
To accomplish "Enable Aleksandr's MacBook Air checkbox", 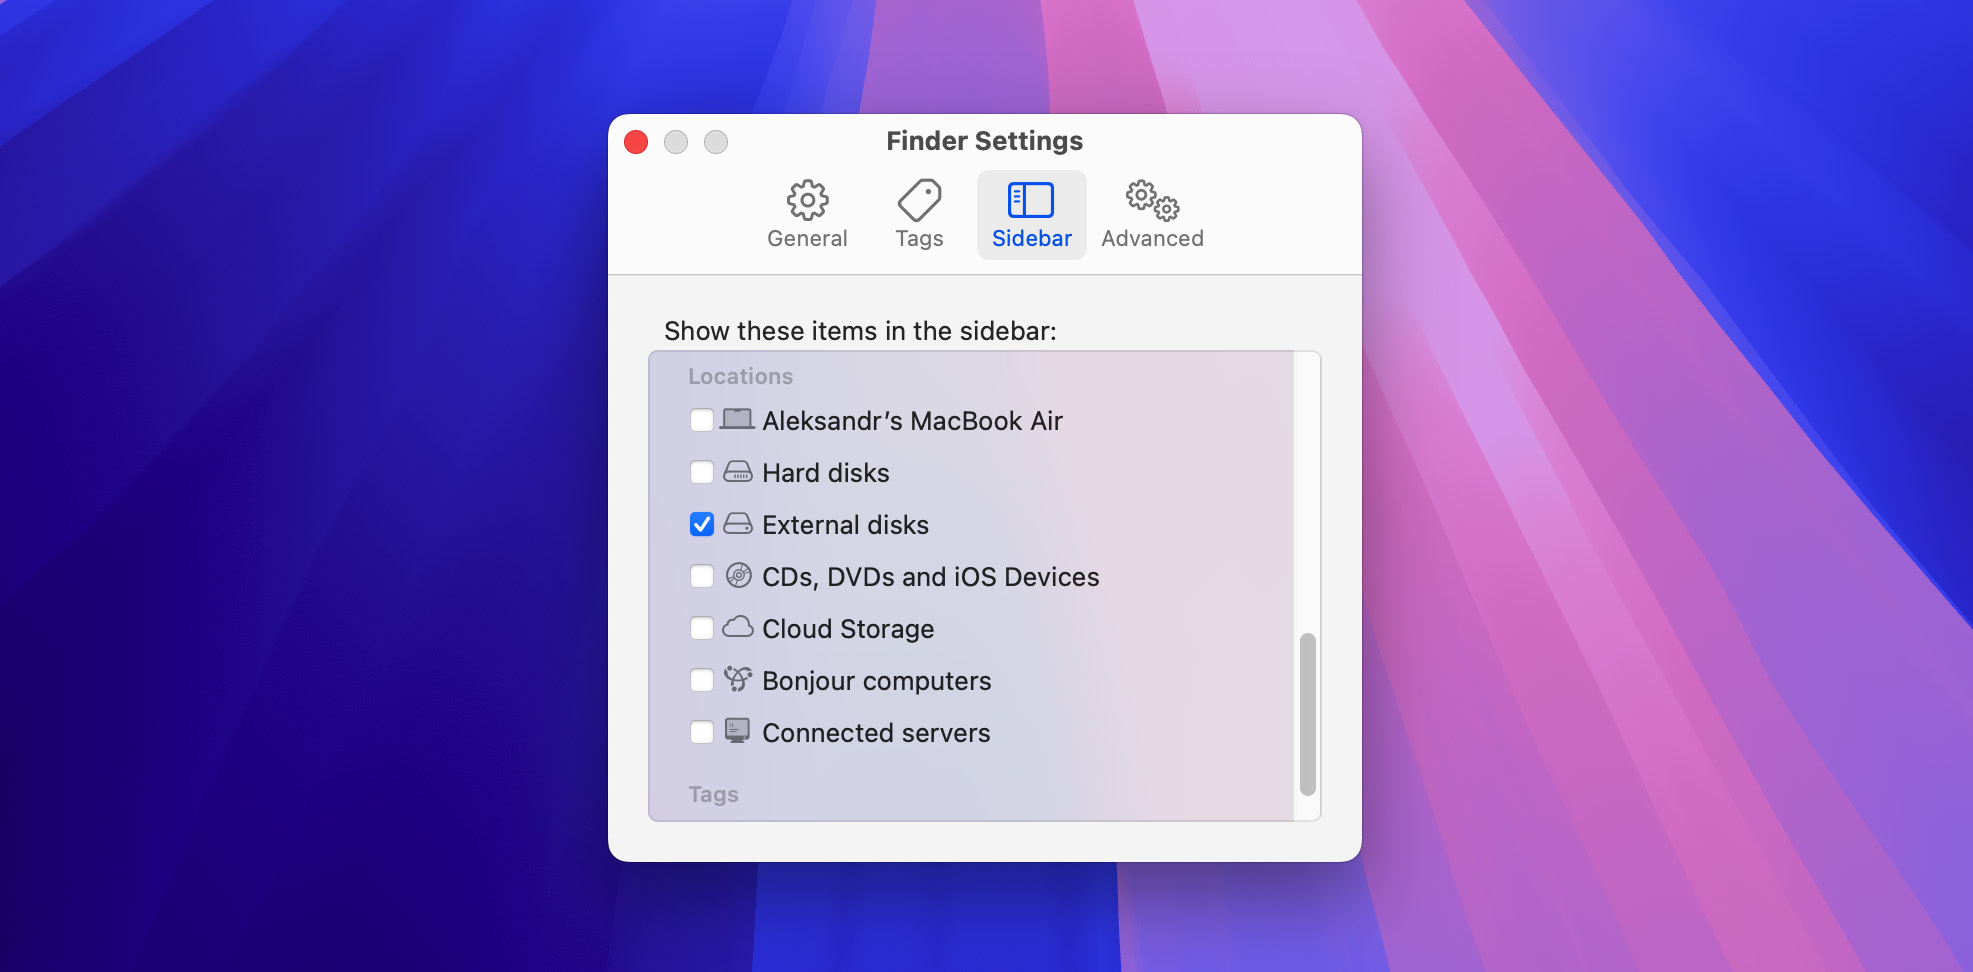I will (x=702, y=420).
